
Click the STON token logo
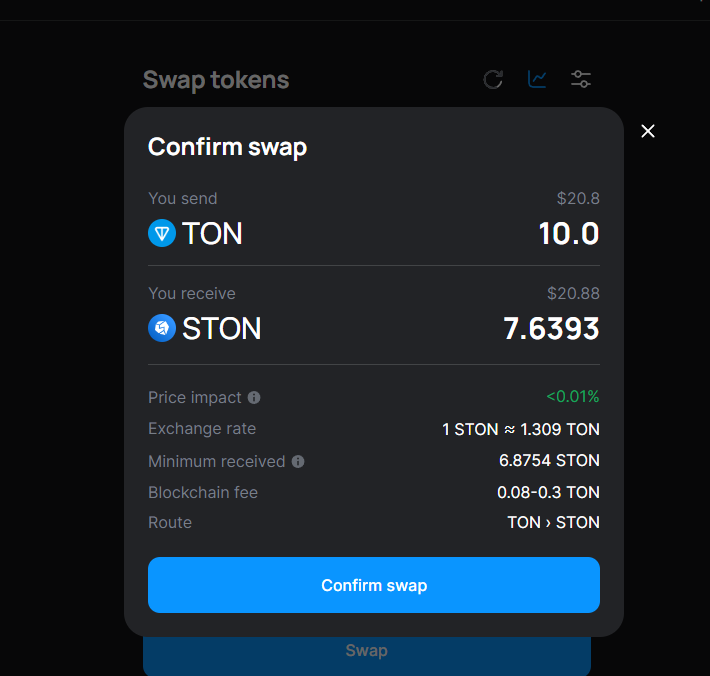point(162,328)
